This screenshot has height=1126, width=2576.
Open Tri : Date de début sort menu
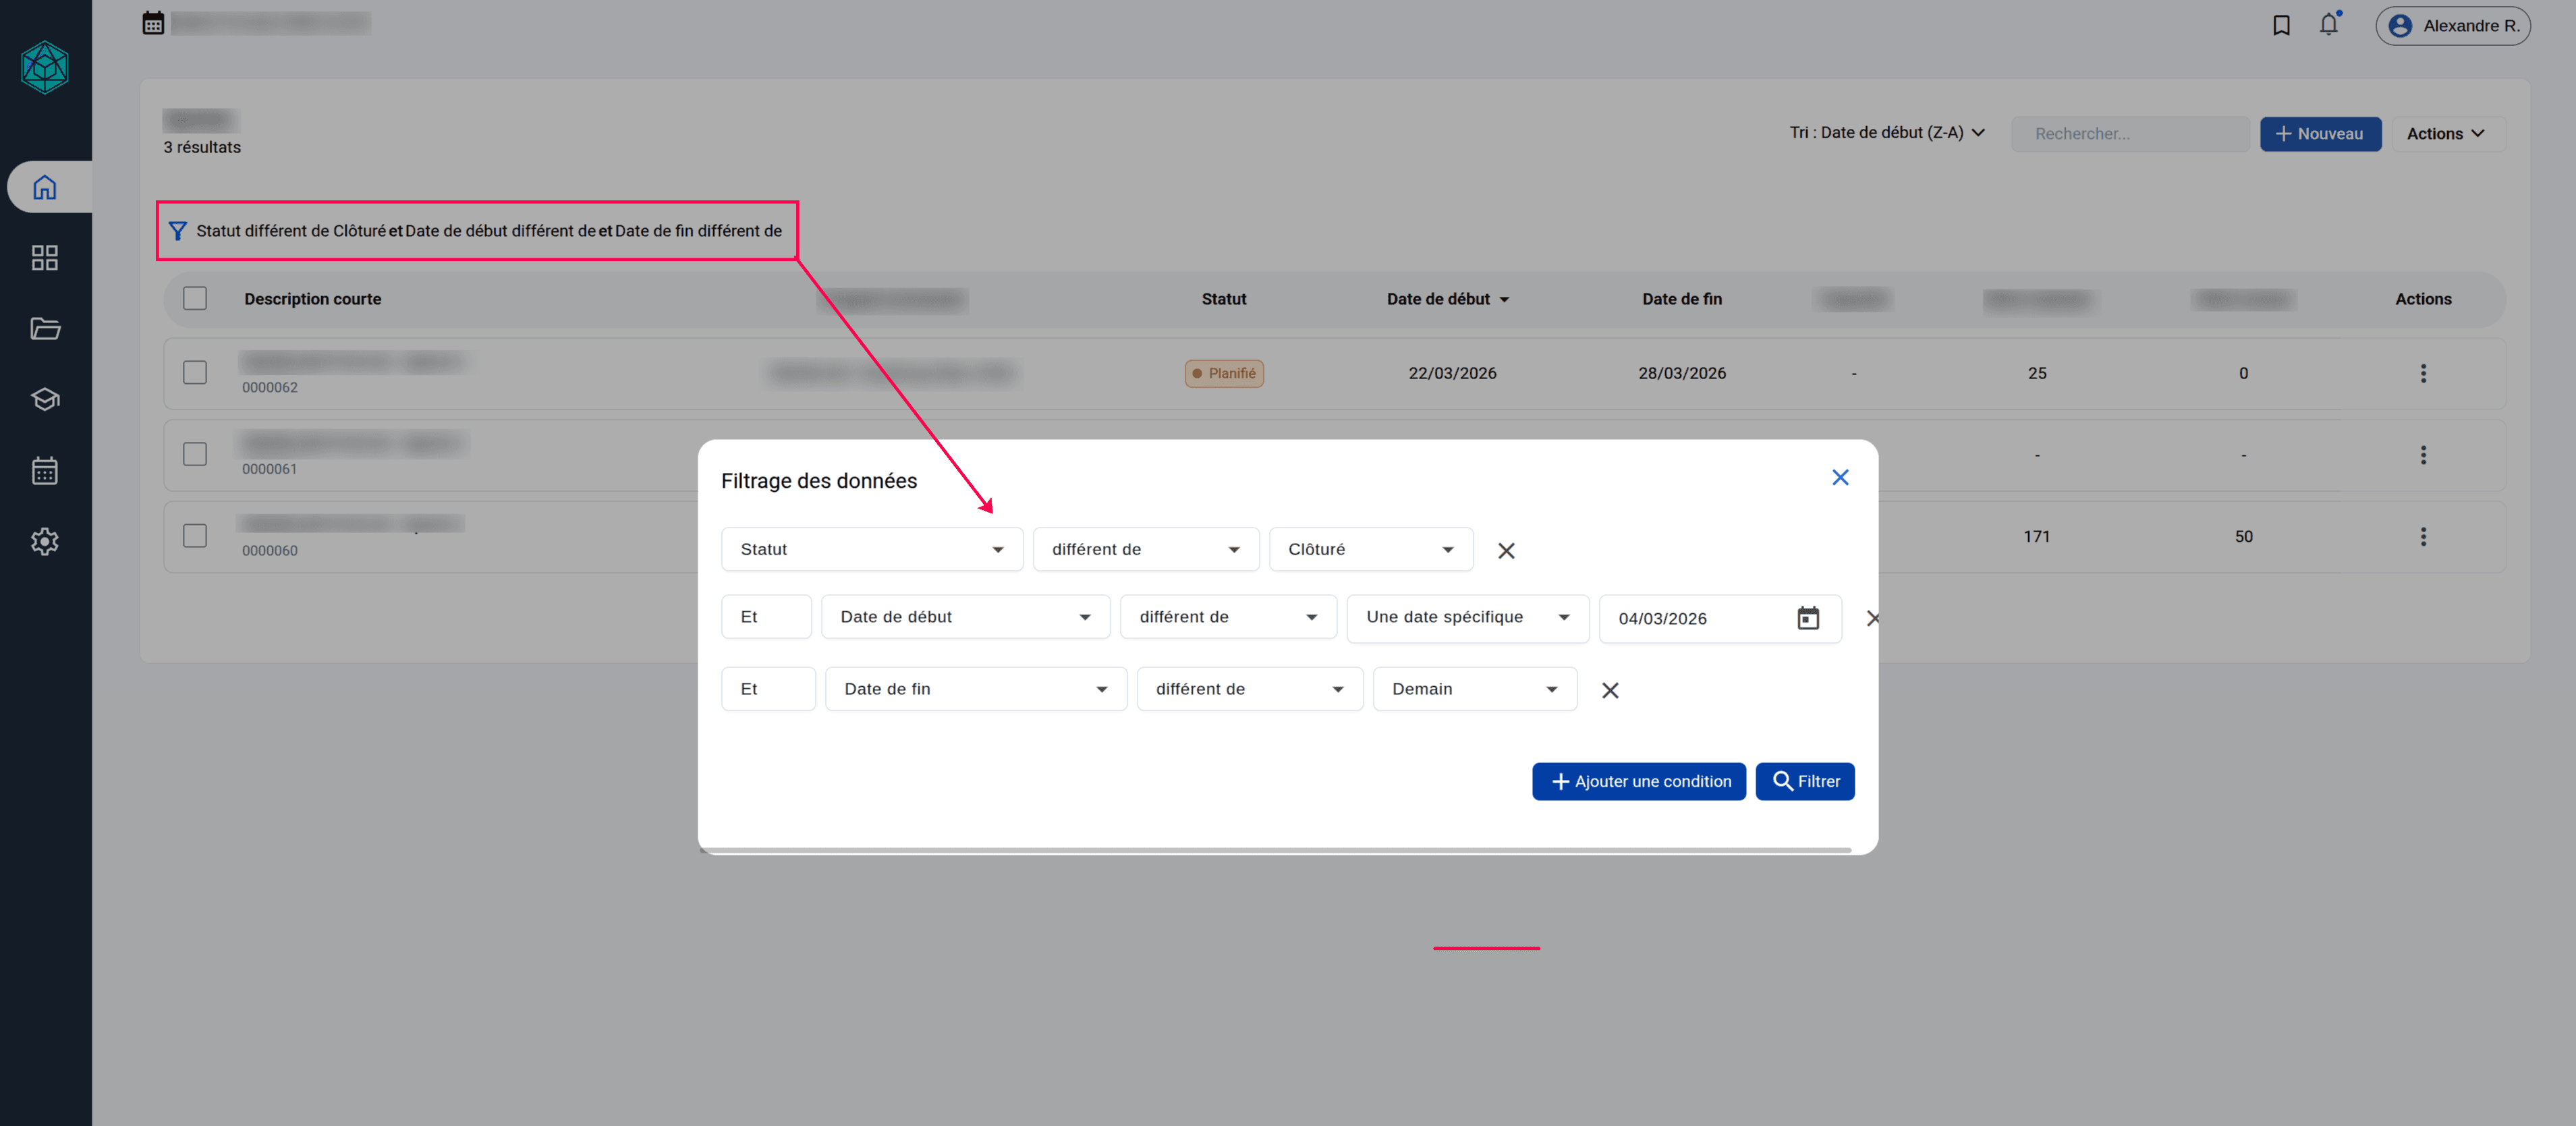click(x=1886, y=133)
